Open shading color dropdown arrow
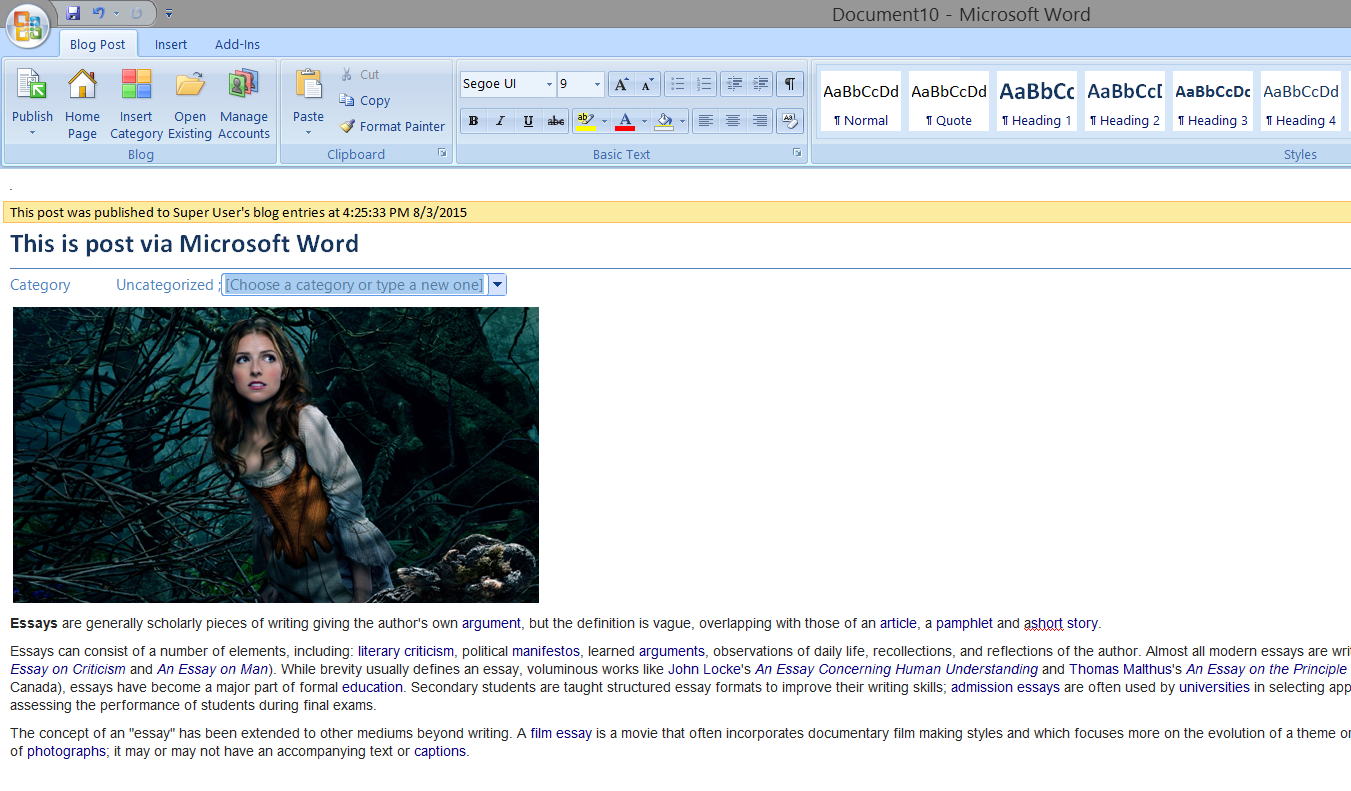1351x791 pixels. pyautogui.click(x=683, y=121)
